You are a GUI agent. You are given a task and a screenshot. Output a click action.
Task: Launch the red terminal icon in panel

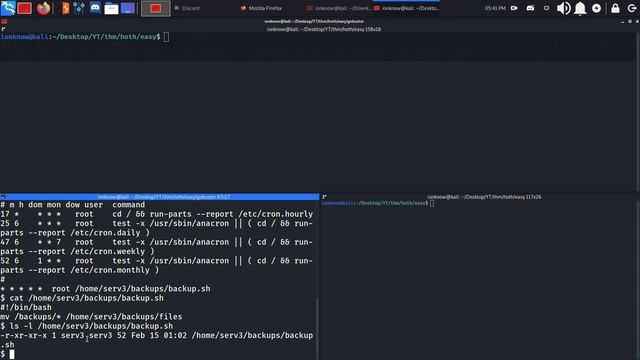click(24, 8)
